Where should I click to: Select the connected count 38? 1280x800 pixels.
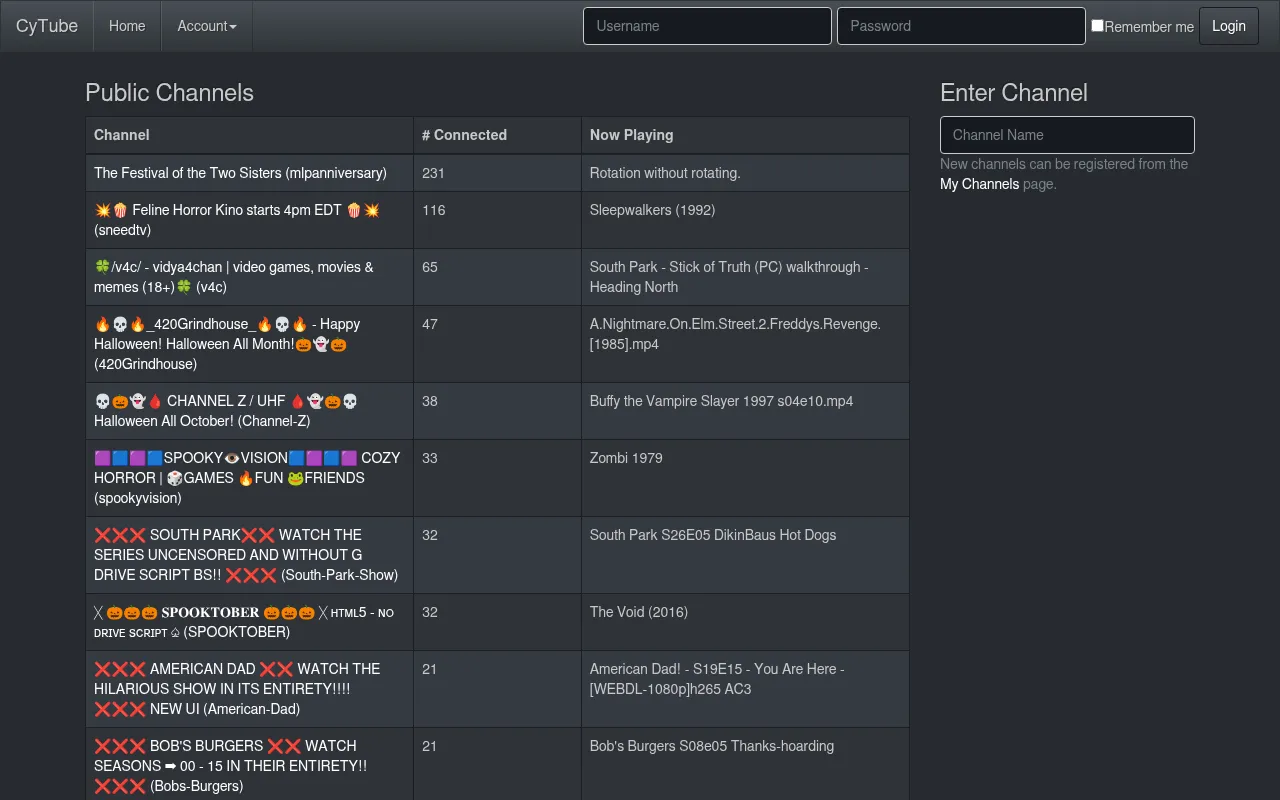[430, 401]
